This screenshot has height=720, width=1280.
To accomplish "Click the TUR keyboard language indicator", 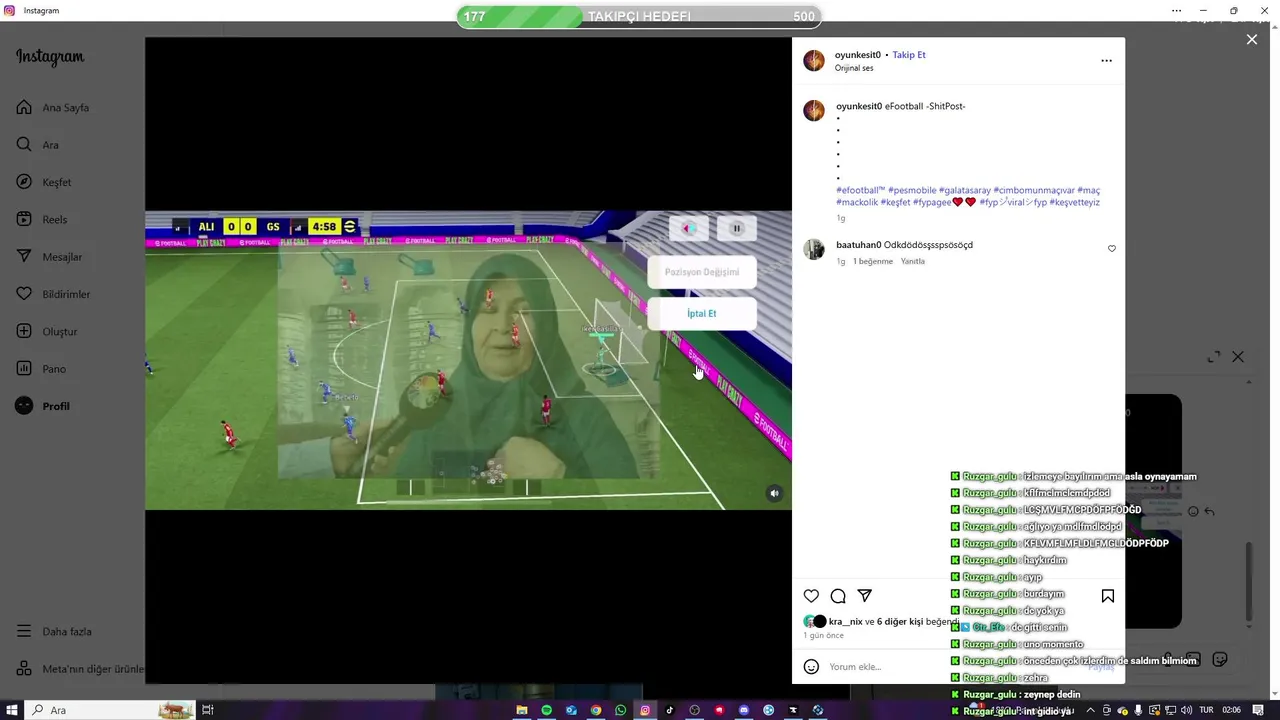I will pos(1206,710).
